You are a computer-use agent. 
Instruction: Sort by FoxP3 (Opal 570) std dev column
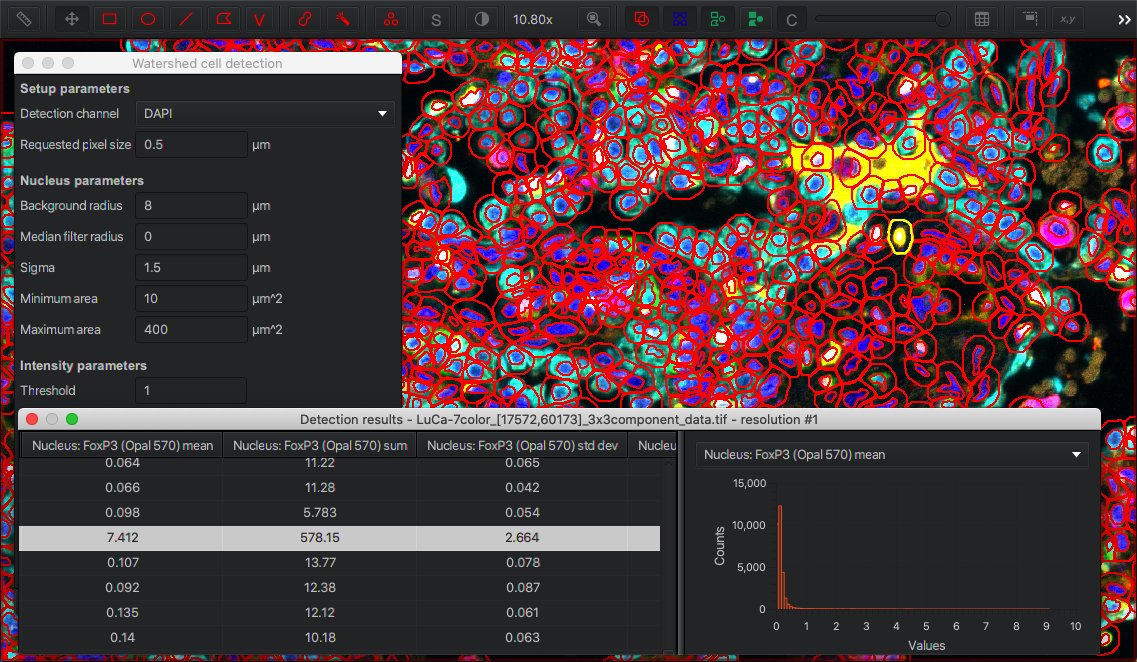522,445
